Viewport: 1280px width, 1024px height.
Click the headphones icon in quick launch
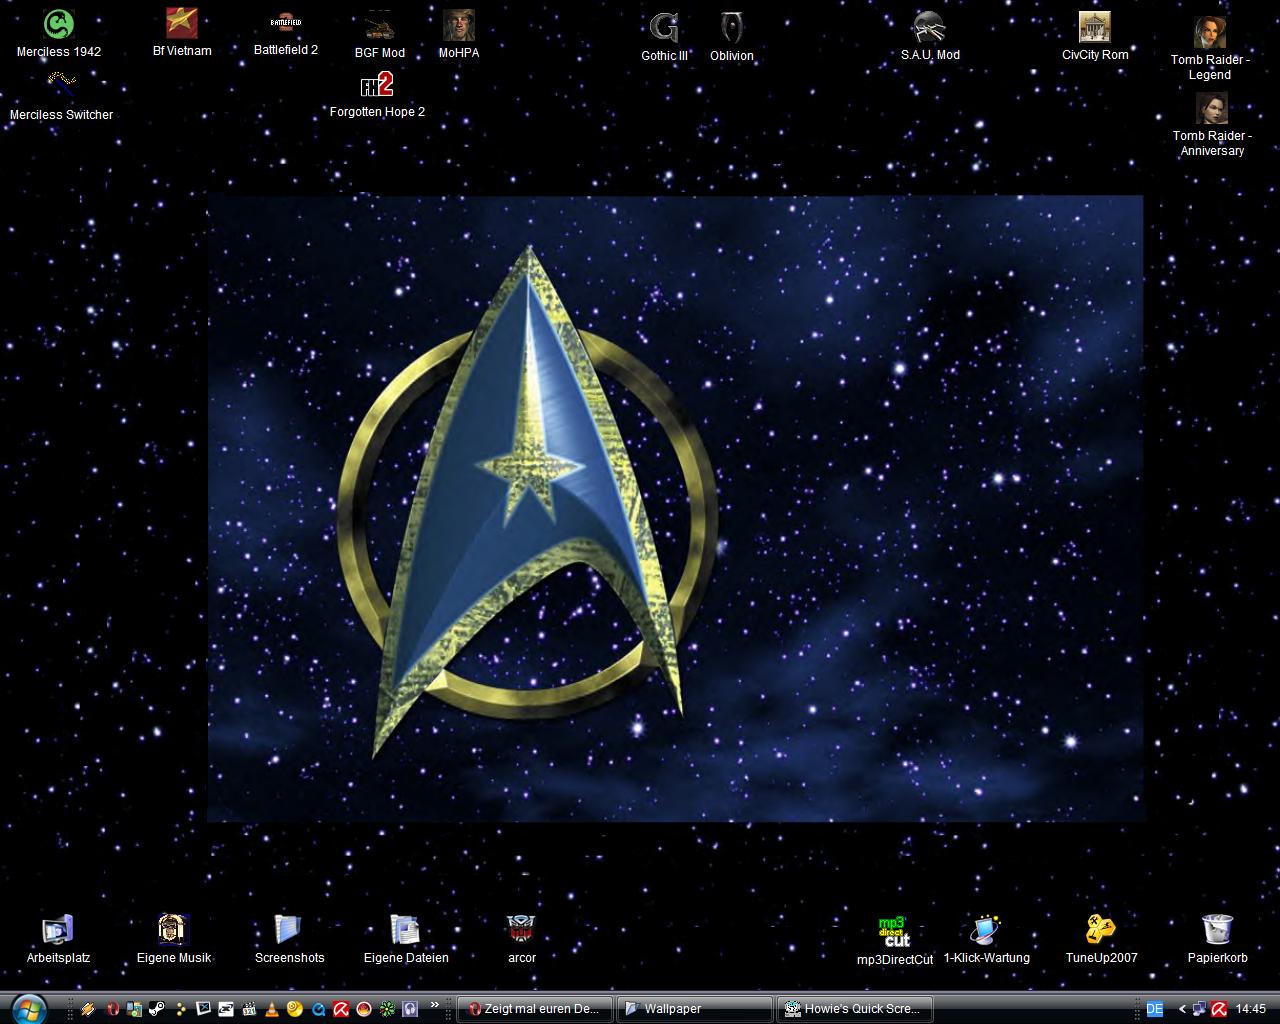(410, 1009)
